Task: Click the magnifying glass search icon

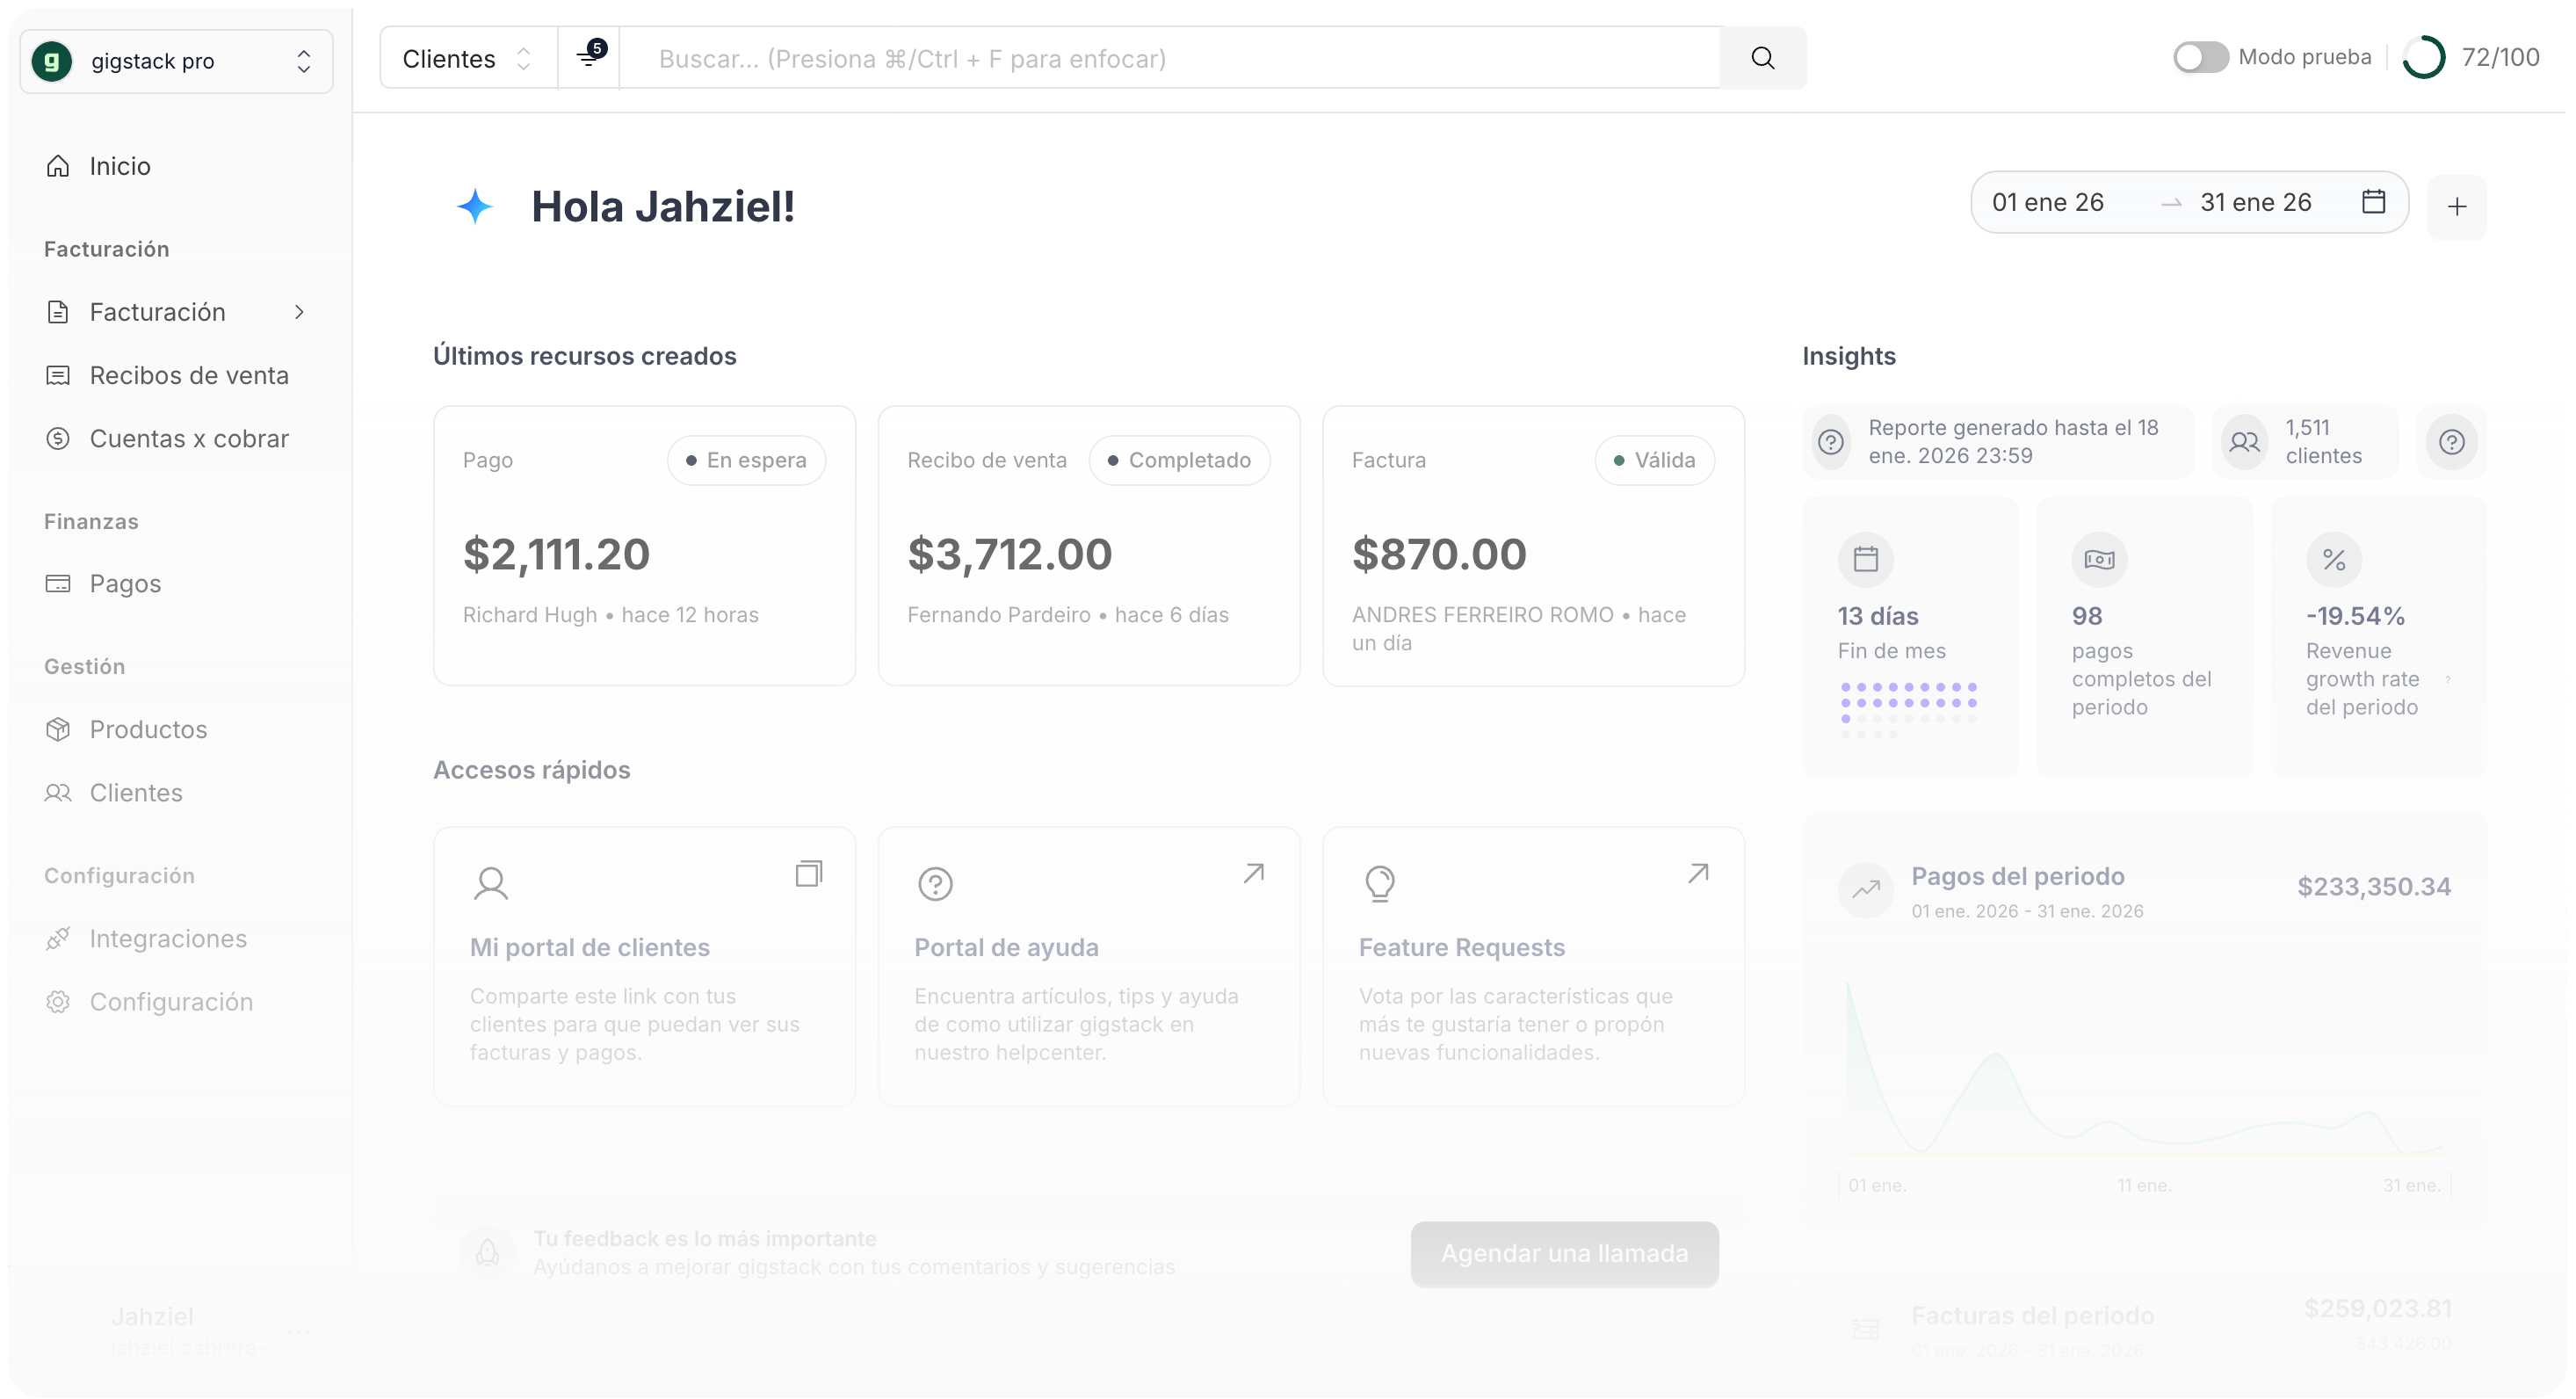Action: click(x=1763, y=58)
